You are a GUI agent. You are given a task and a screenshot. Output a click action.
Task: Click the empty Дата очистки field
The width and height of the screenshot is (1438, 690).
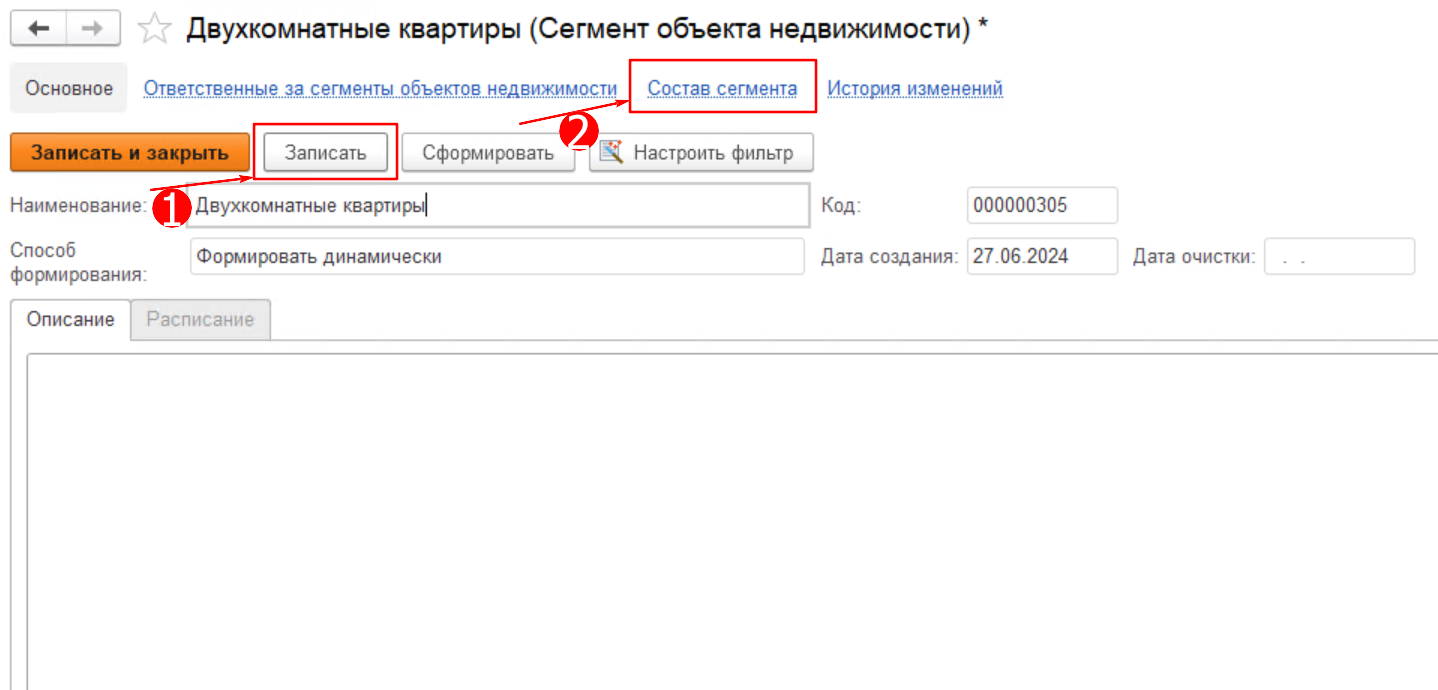tap(1338, 256)
